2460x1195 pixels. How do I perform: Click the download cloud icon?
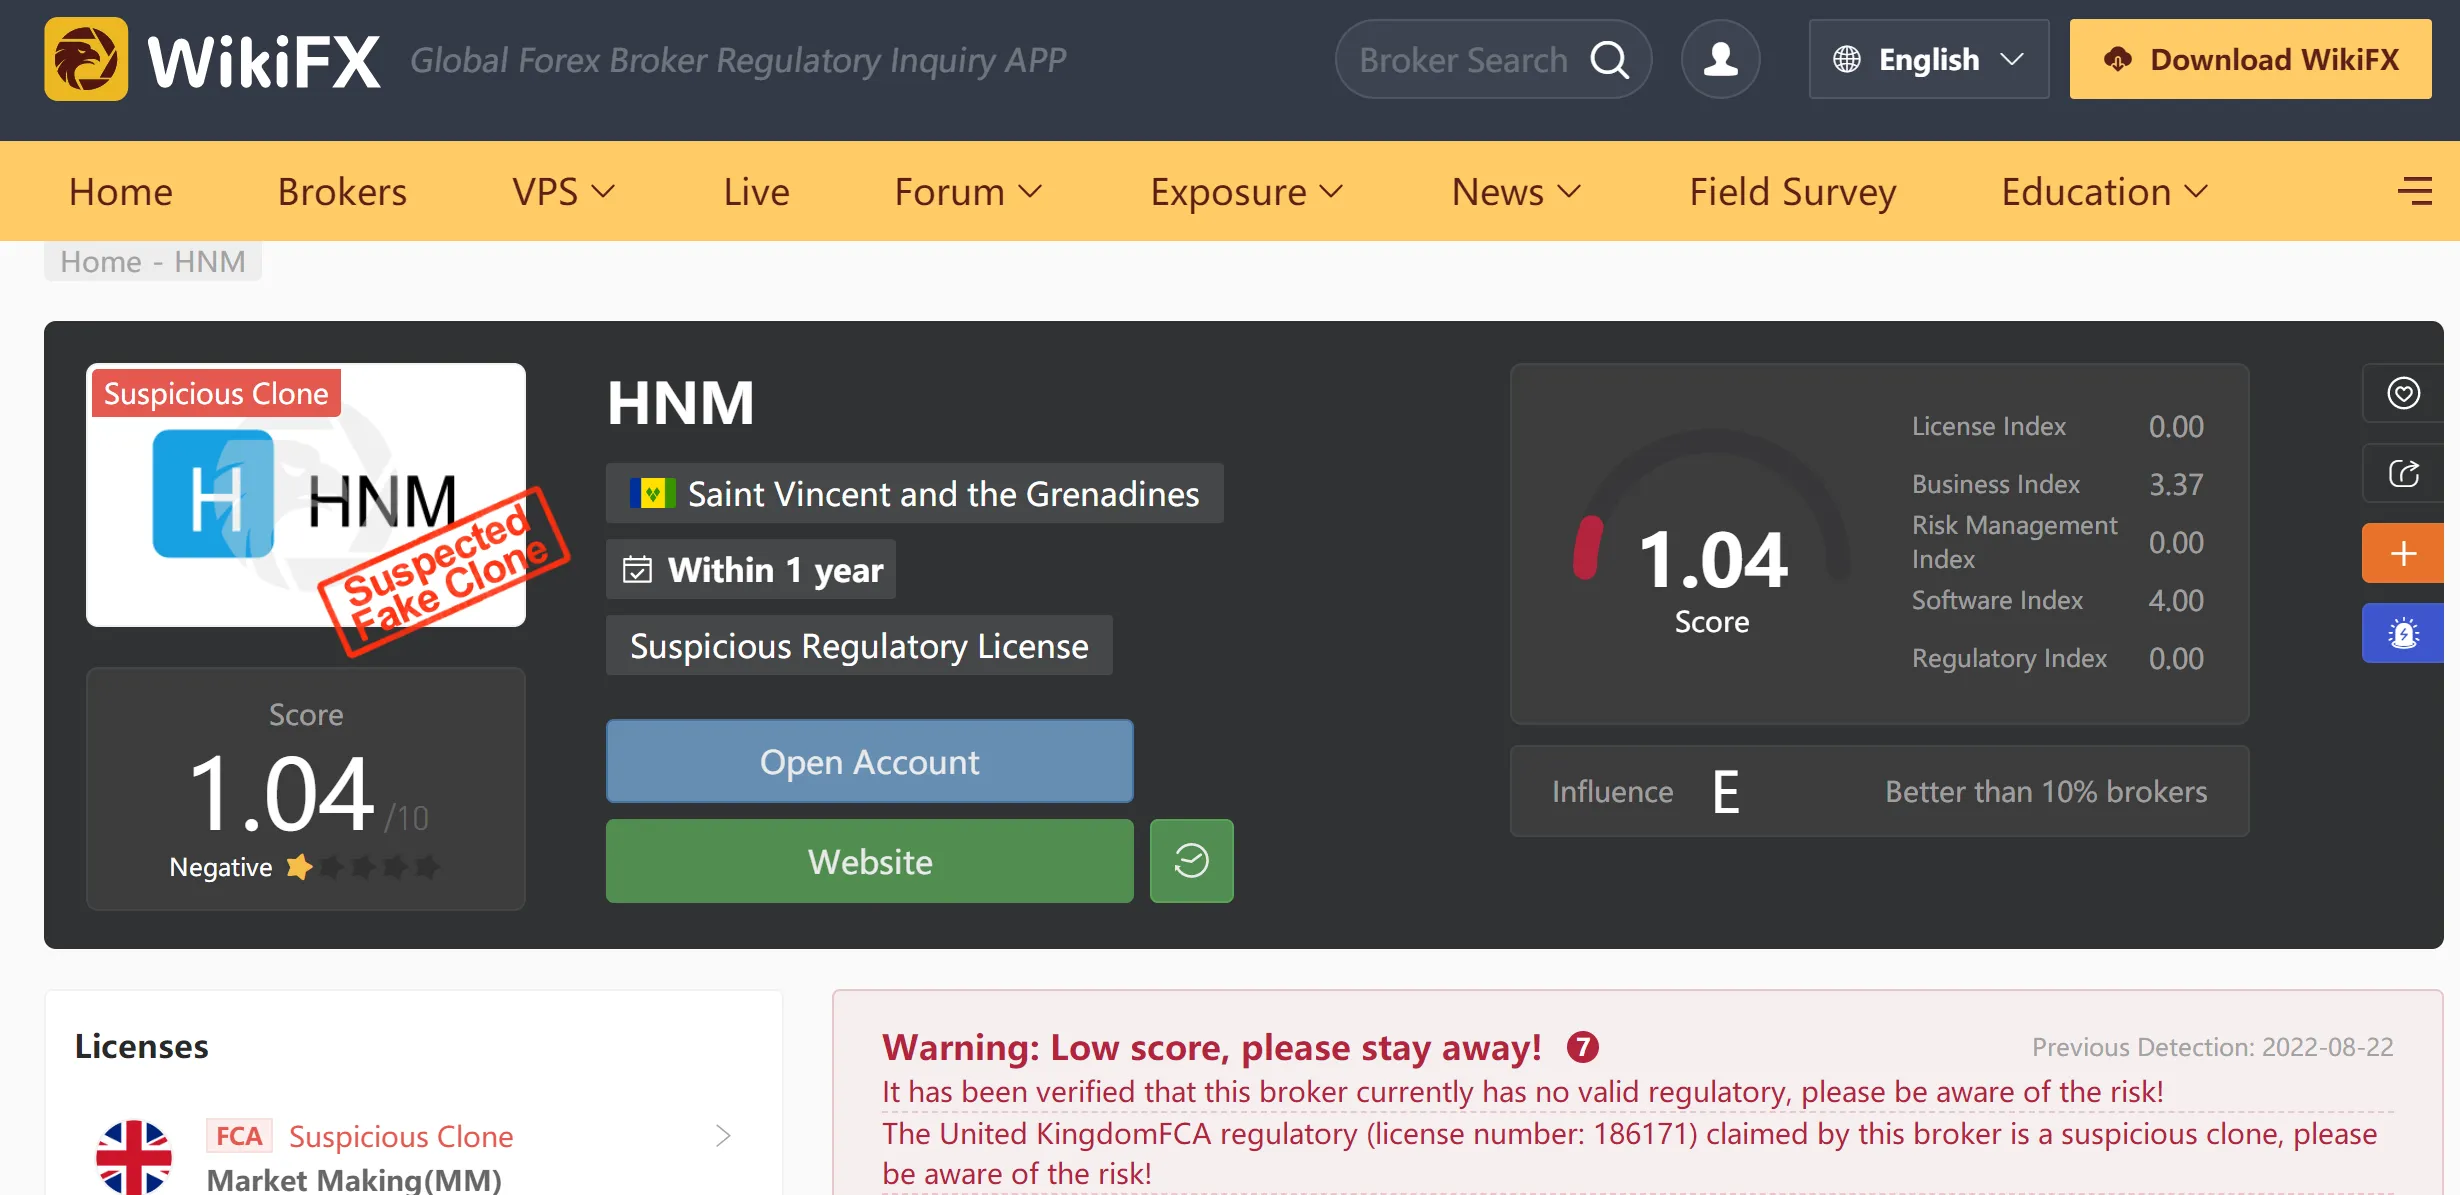(x=2117, y=59)
